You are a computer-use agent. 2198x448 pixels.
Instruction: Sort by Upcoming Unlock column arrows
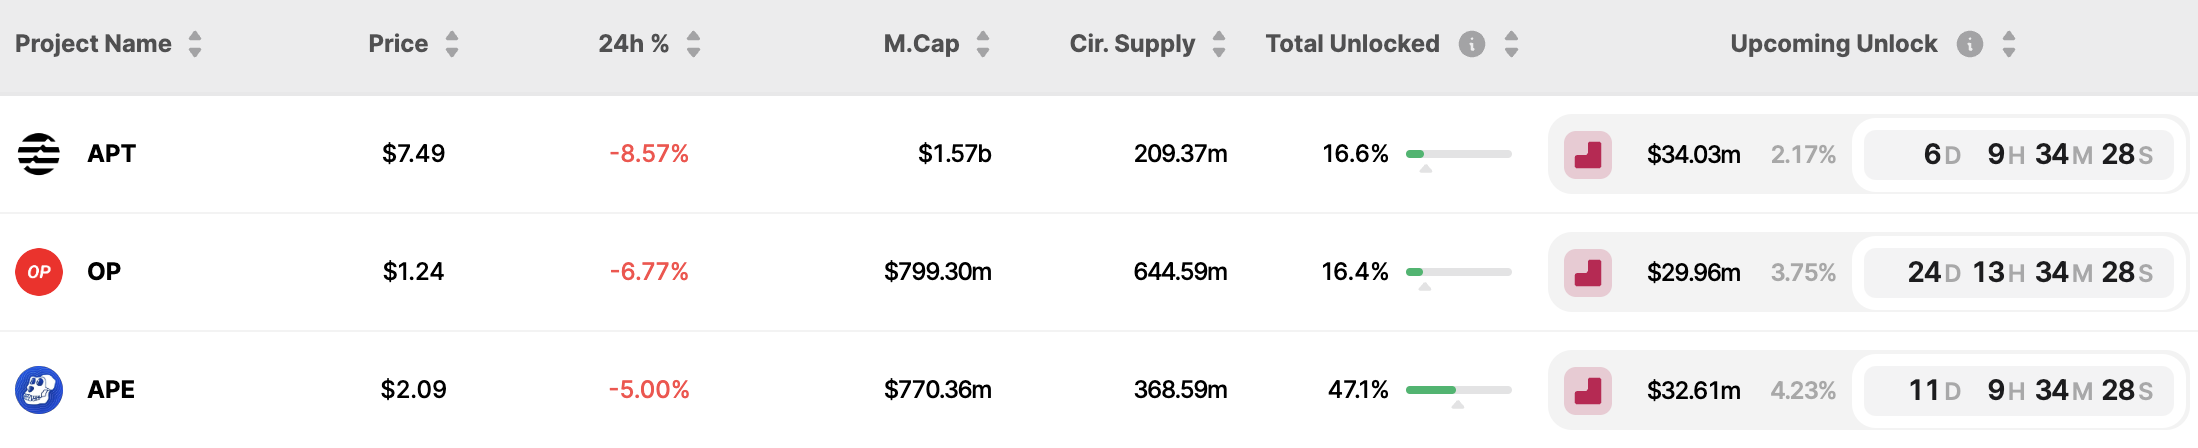(2008, 44)
